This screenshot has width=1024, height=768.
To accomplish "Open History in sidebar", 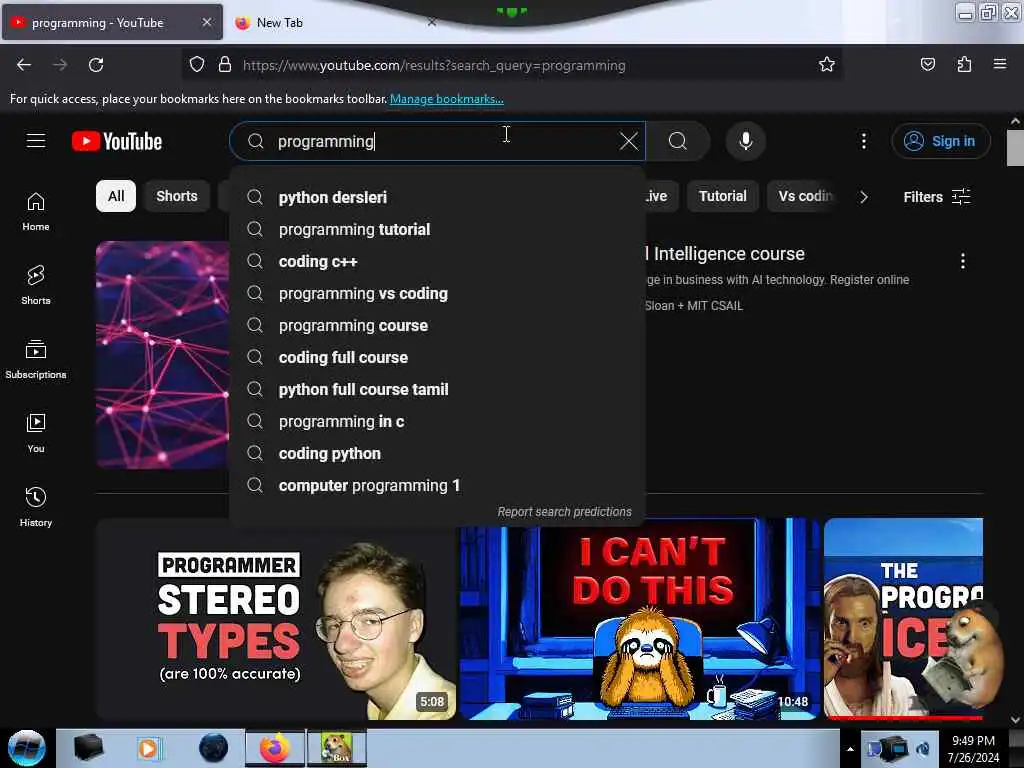I will [x=36, y=507].
